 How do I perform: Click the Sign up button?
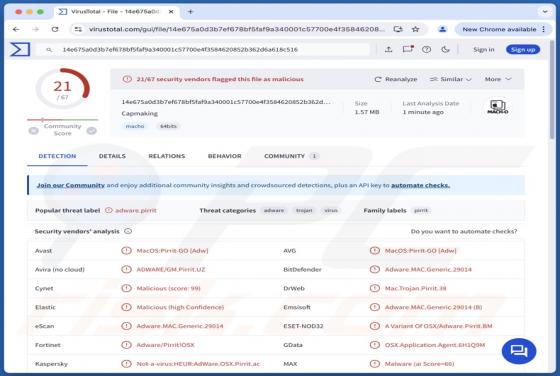(523, 50)
